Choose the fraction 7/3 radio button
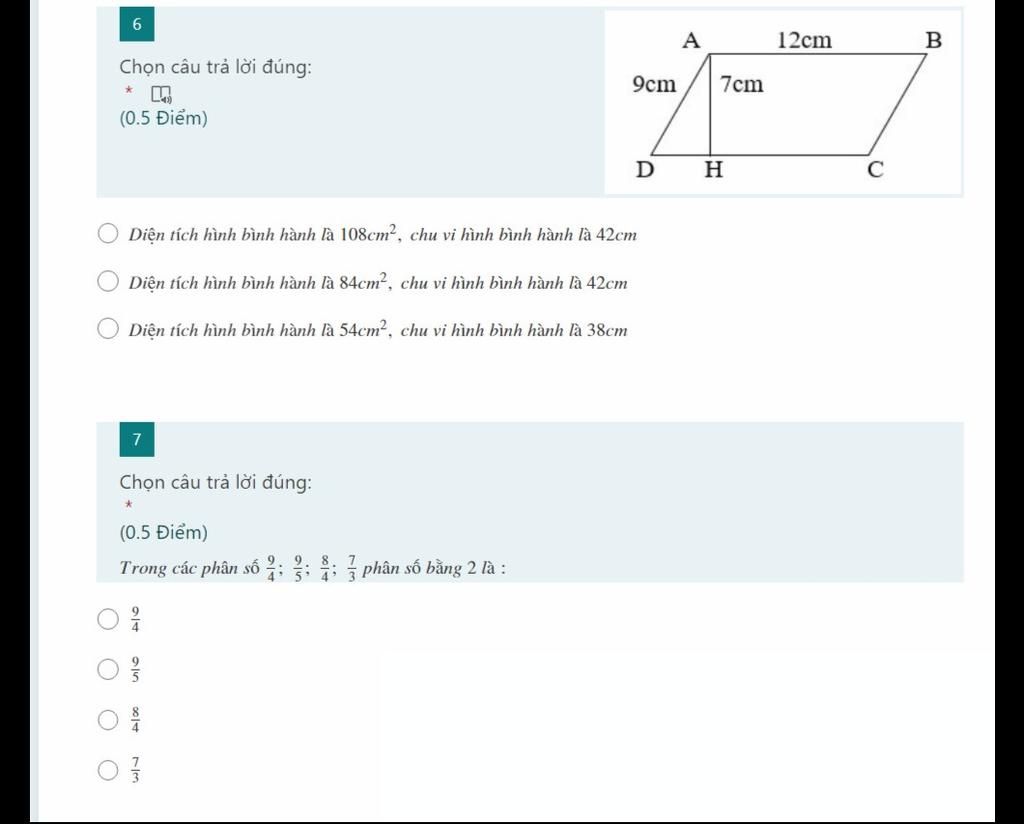Viewport: 1024px width, 824px height. (108, 770)
